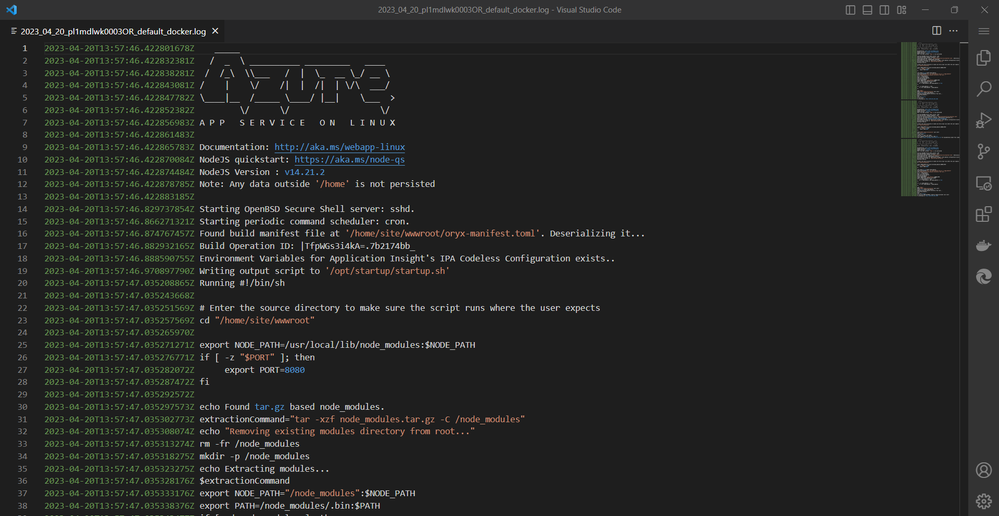Click 'Starting periodic command scheduler: cron.'
Image resolution: width=999 pixels, height=516 pixels.
point(305,221)
